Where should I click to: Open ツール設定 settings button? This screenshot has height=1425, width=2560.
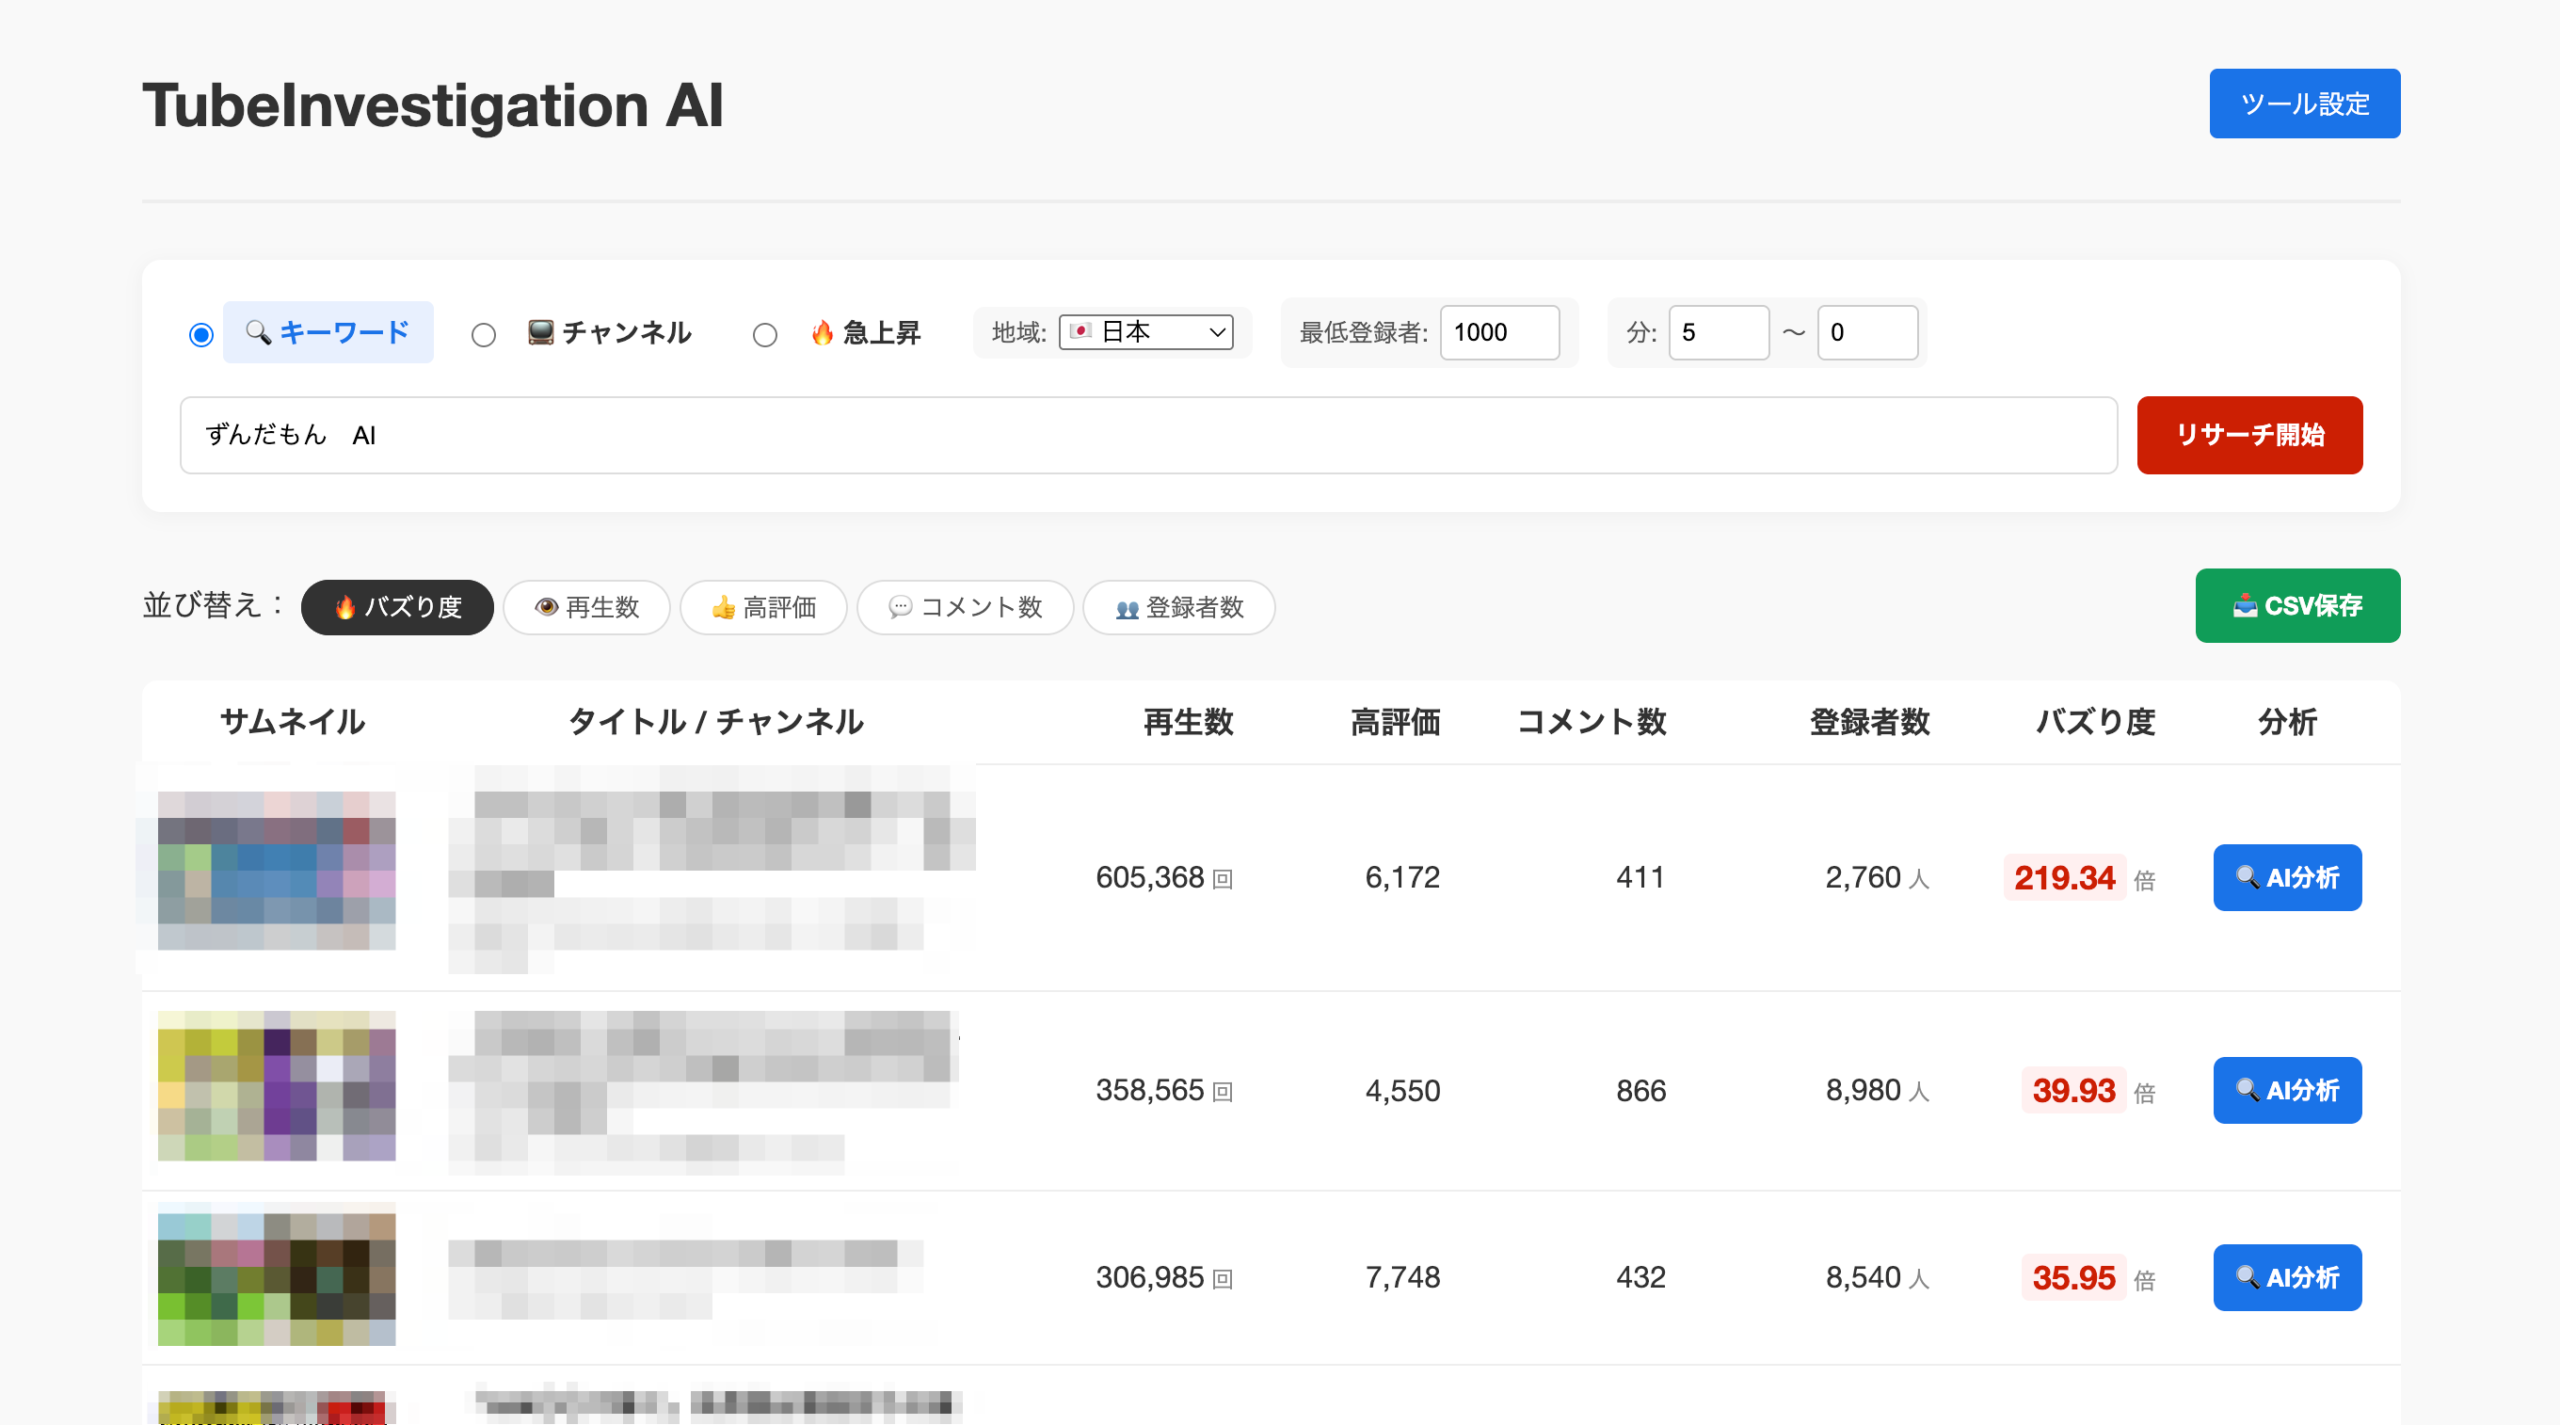click(x=2304, y=104)
